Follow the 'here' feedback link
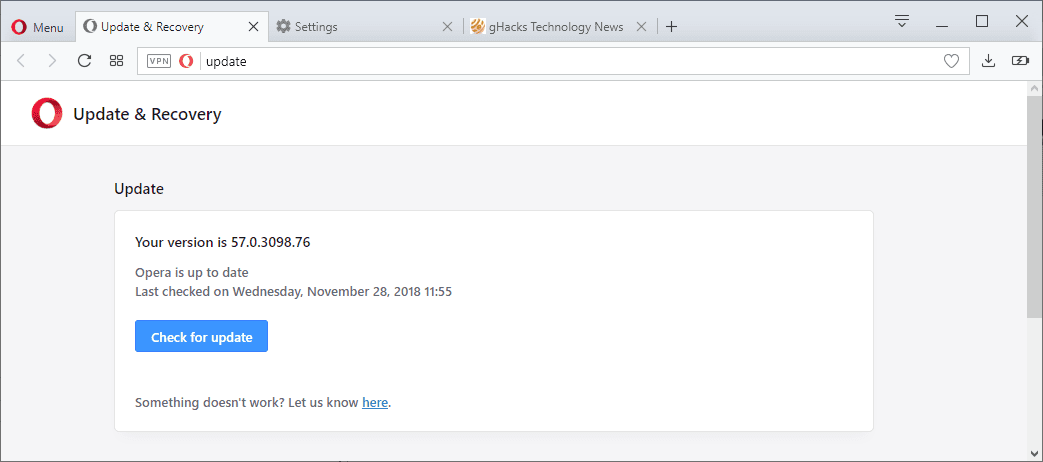The height and width of the screenshot is (462, 1043). (x=374, y=402)
